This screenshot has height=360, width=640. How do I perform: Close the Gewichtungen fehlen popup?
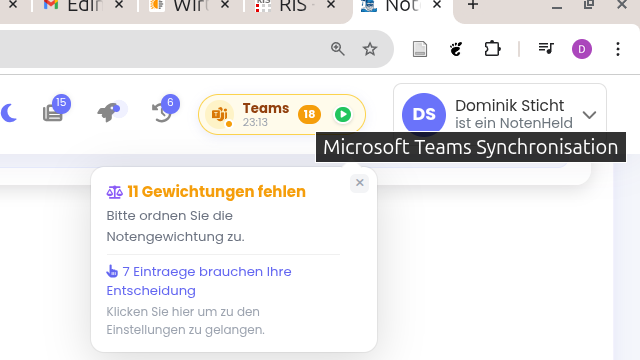360,182
